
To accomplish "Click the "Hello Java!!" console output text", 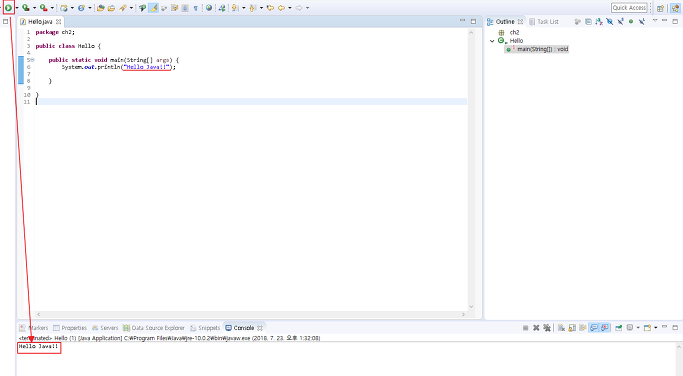I will 38,346.
